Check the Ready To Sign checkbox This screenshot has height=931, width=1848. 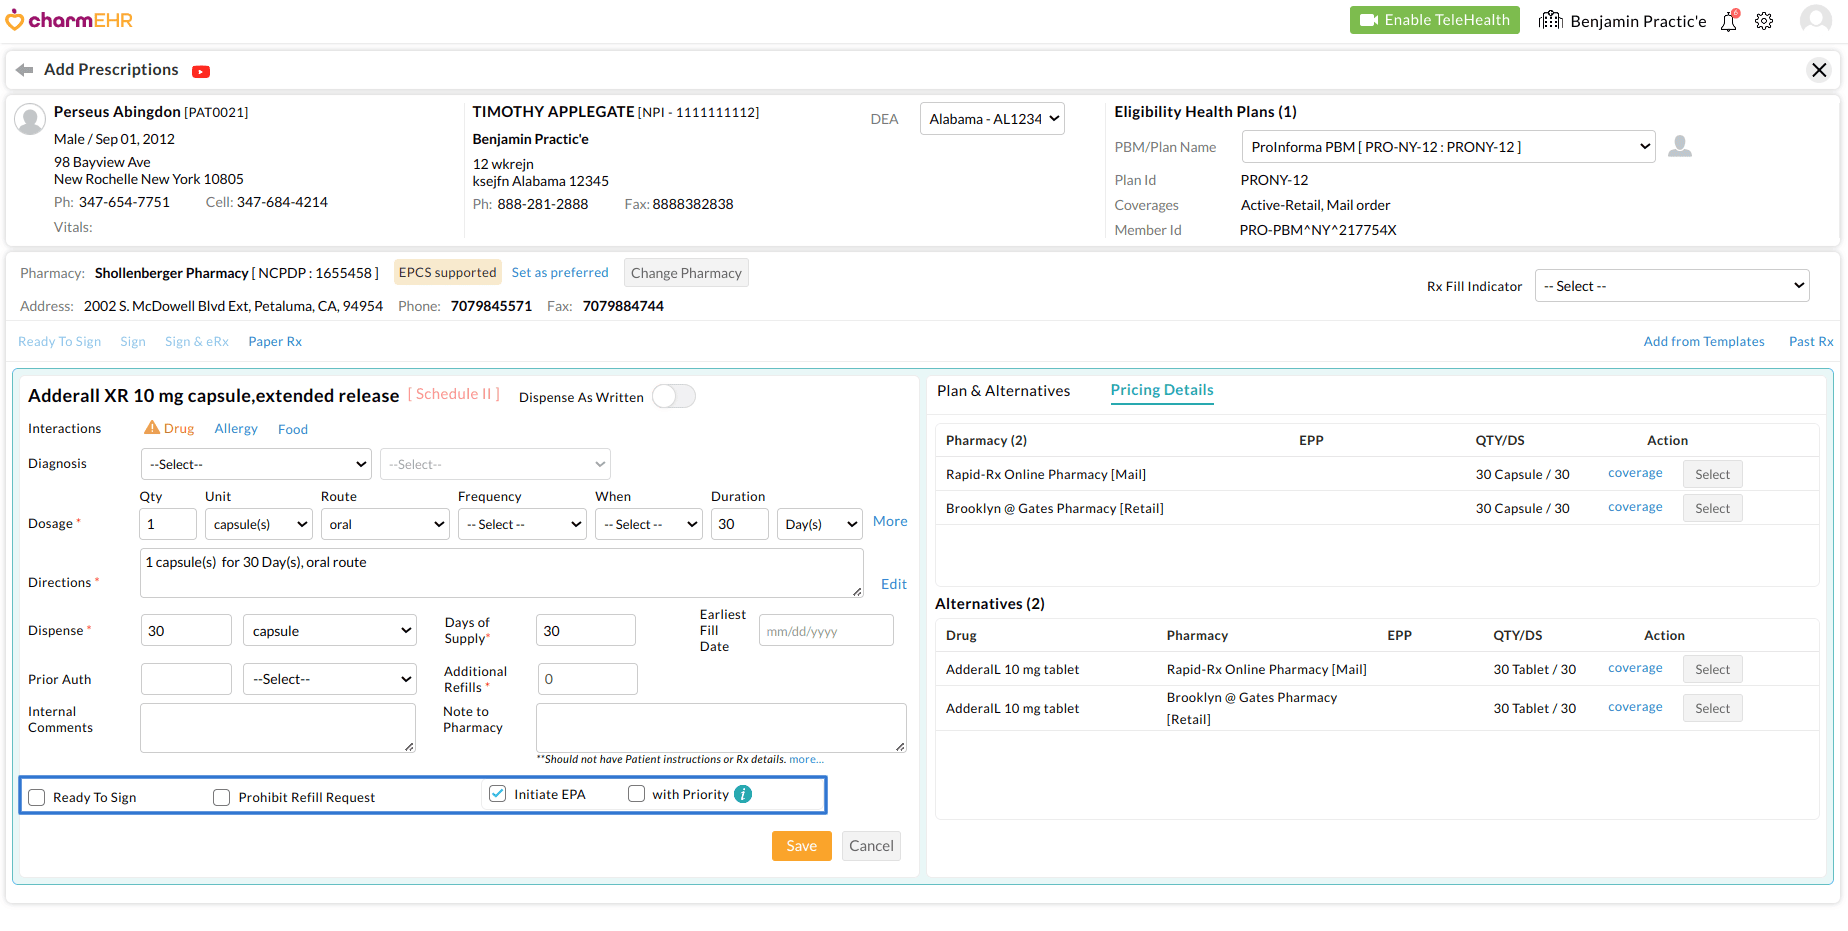pos(37,797)
